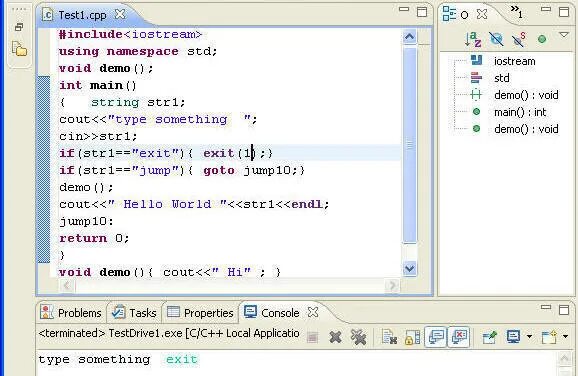
Task: Toggle Hide Non-Public Members green dot
Action: 542,39
